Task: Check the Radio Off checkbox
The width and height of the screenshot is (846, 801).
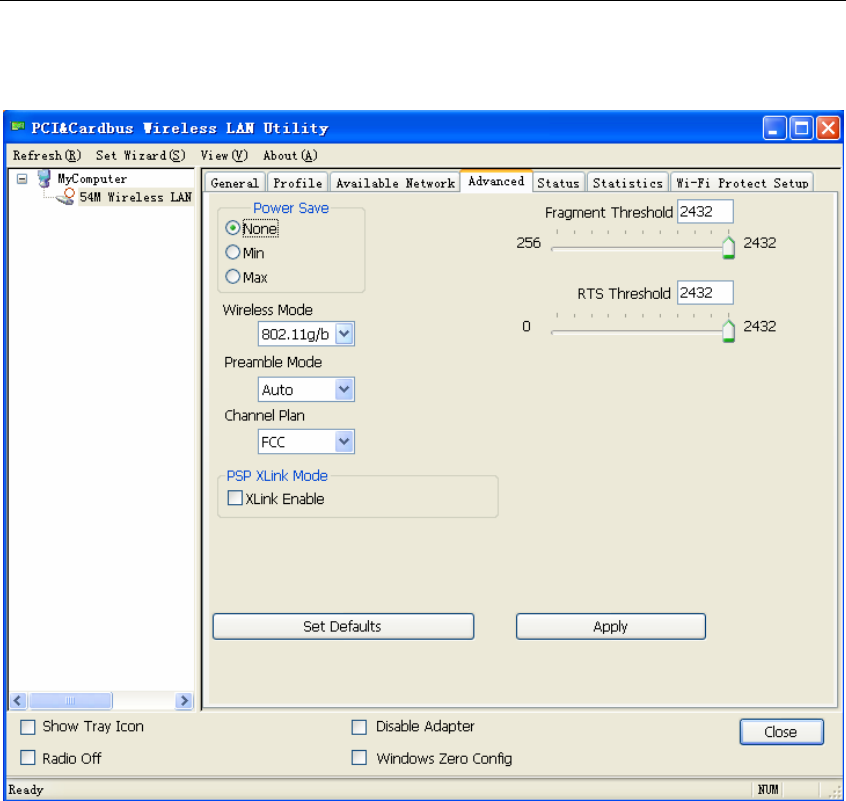Action: click(x=28, y=758)
